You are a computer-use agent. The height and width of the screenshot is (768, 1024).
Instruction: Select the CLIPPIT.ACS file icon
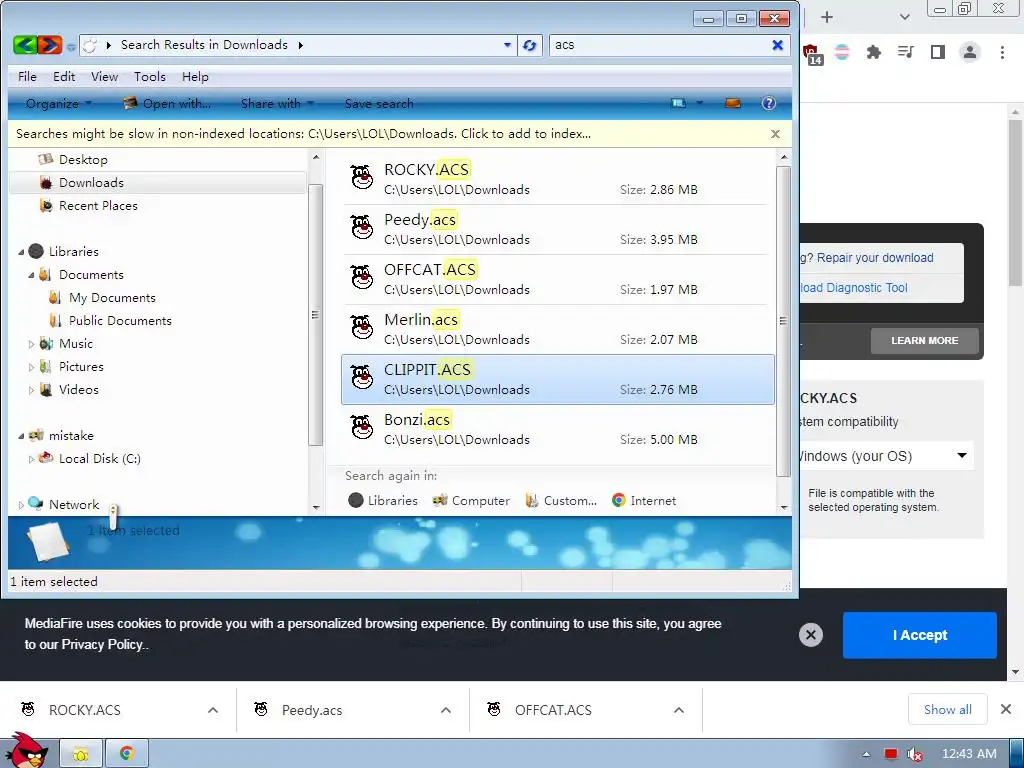pos(362,378)
